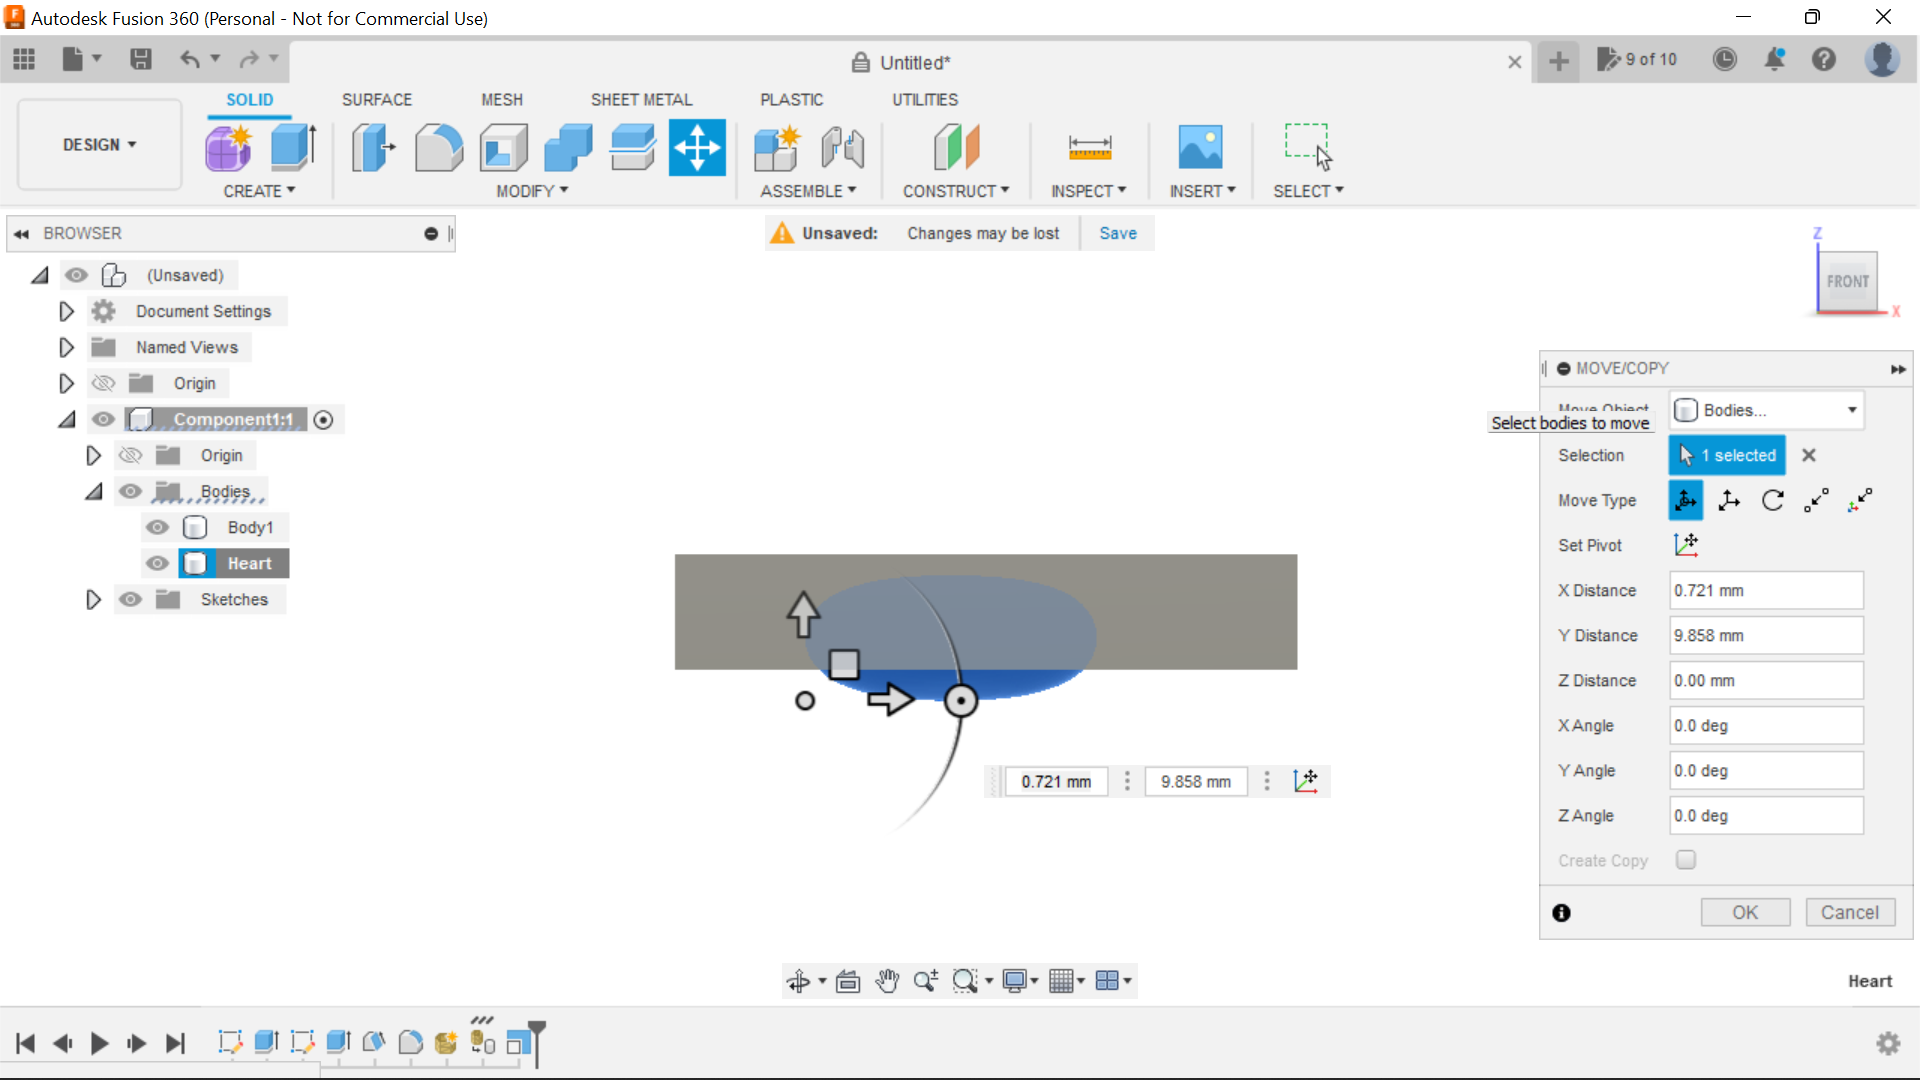Toggle visibility of Body1
Viewport: 1920px width, 1080px height.
(x=157, y=527)
